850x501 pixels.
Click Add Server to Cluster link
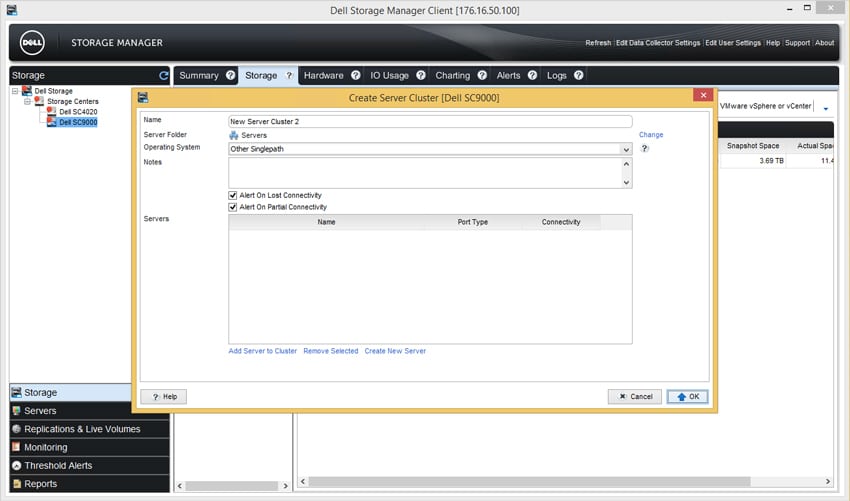[x=262, y=351]
